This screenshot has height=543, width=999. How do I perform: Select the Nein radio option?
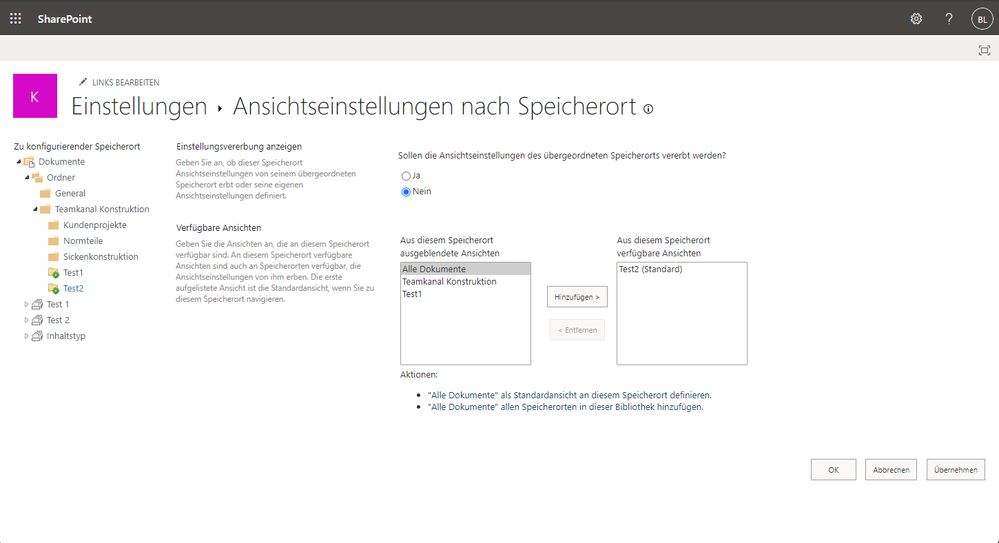(406, 192)
